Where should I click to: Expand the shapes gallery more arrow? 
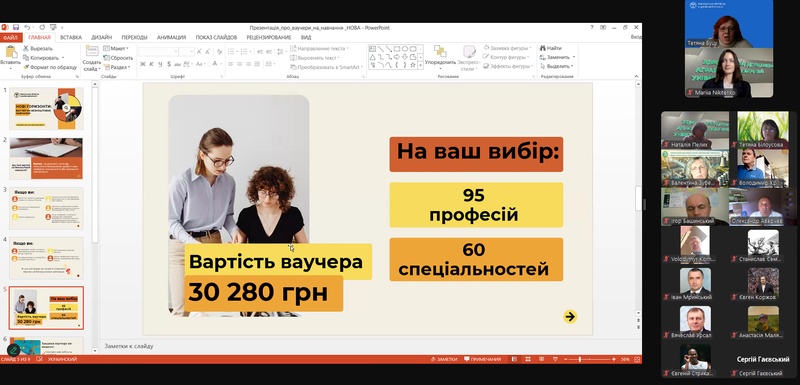point(420,65)
